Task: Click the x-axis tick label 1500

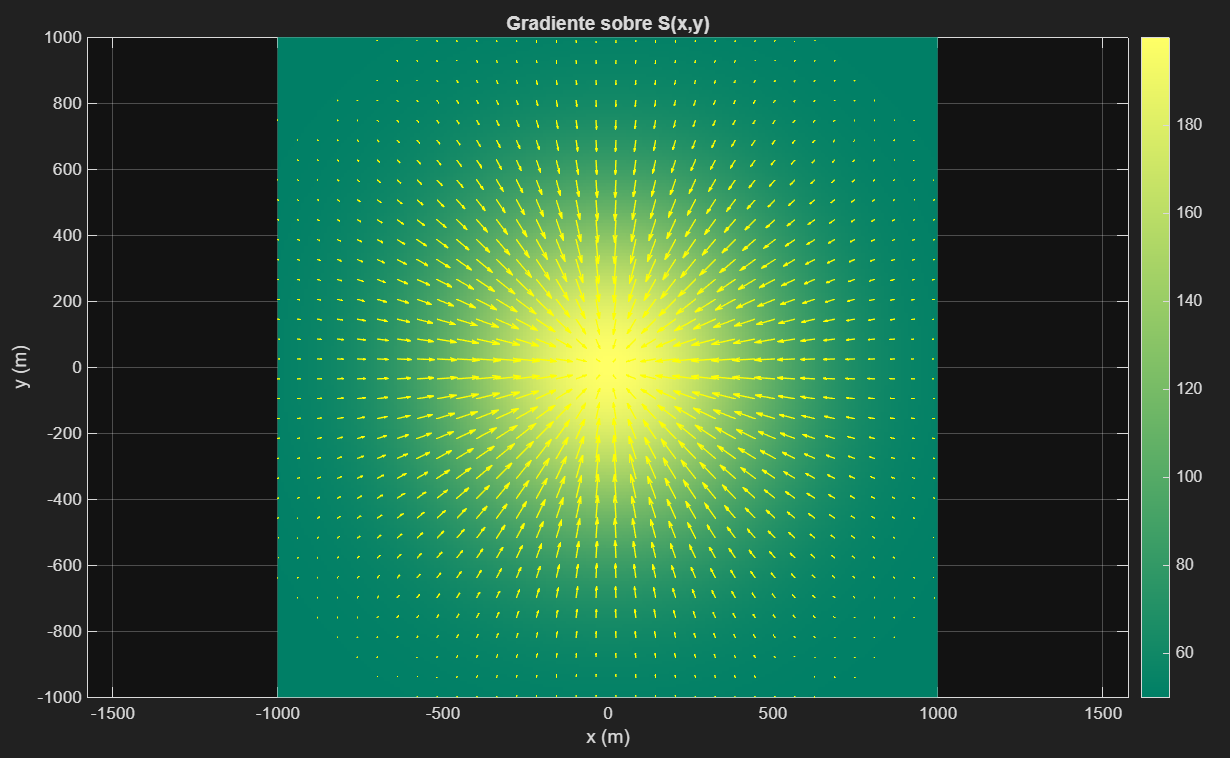Action: (1102, 713)
